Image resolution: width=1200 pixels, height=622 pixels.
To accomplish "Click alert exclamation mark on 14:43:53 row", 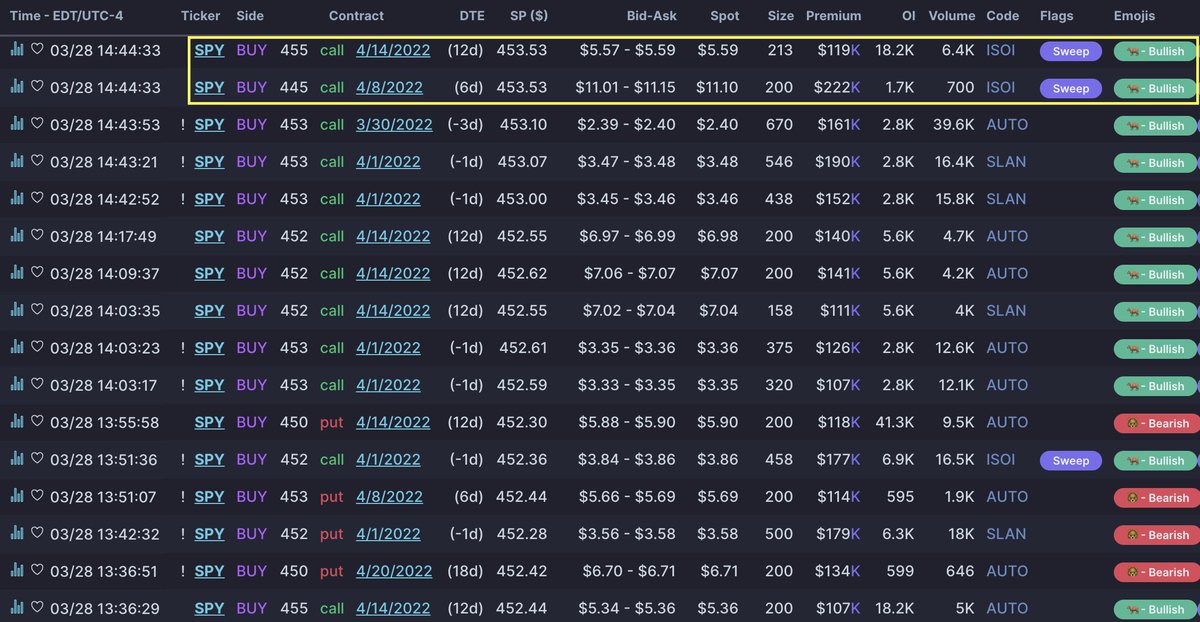I will 183,124.
